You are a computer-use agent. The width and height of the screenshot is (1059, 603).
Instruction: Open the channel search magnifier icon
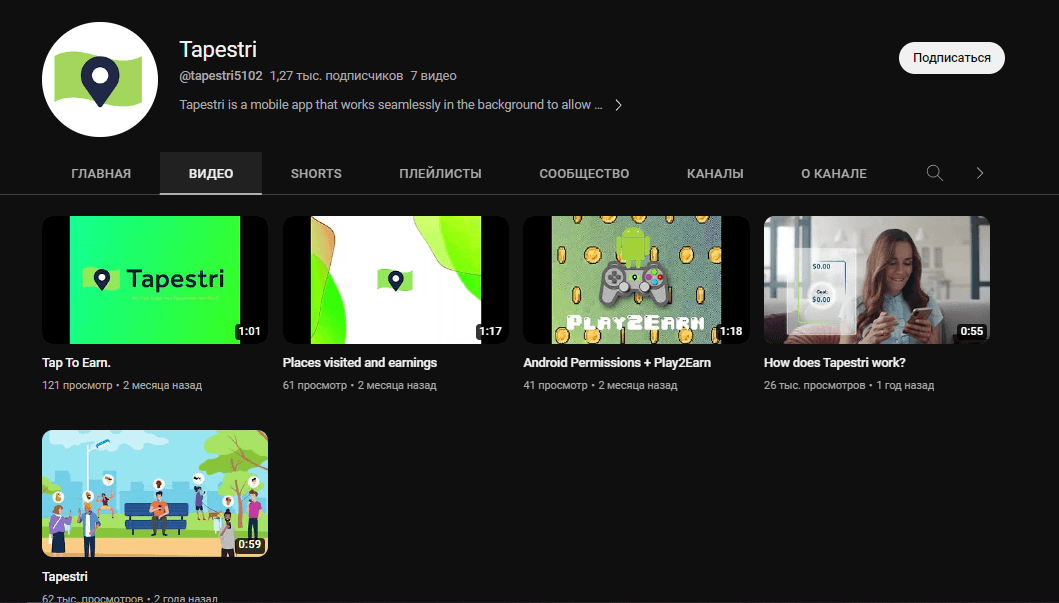pyautogui.click(x=934, y=173)
